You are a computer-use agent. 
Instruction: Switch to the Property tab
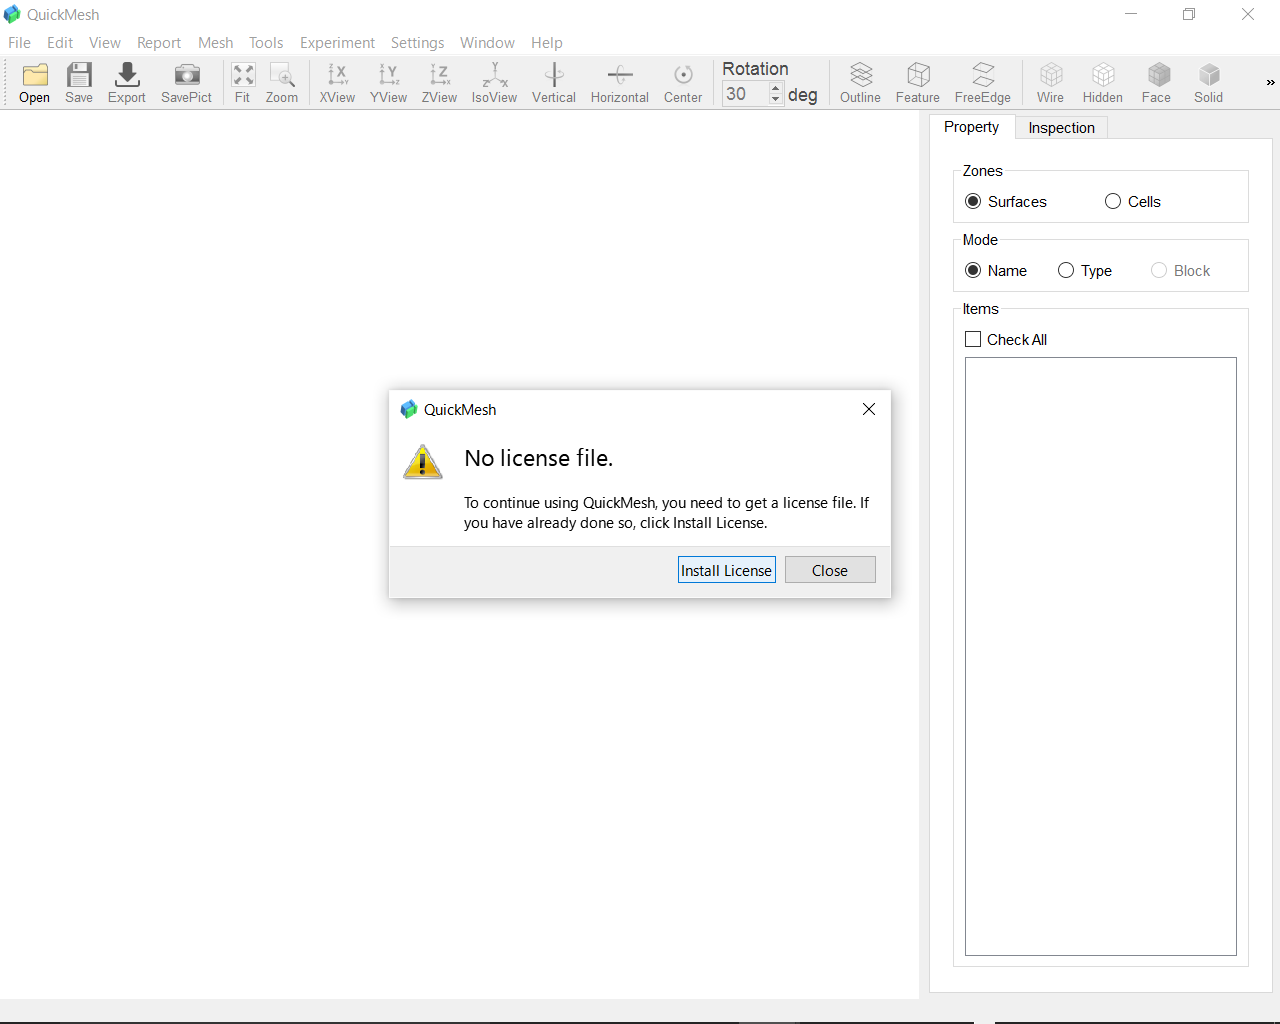click(972, 127)
